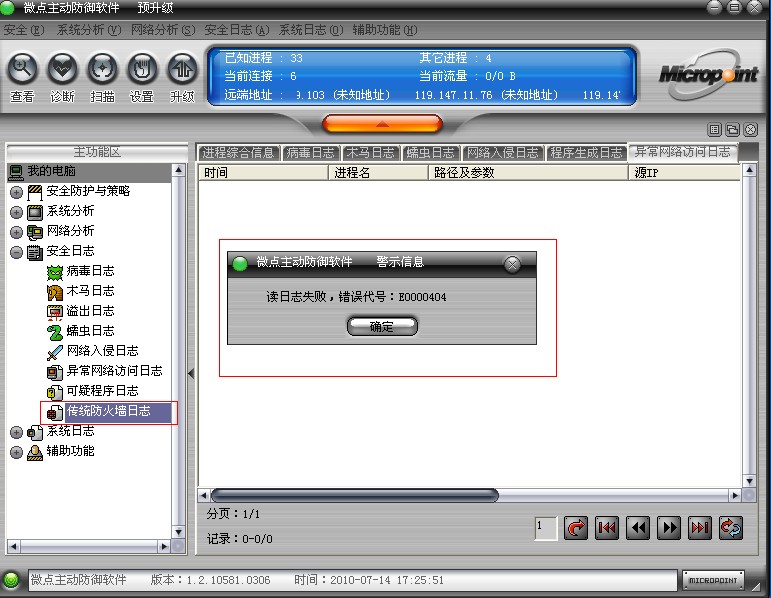Select 溢出日志 in the tree
771x598 pixels.
90,311
